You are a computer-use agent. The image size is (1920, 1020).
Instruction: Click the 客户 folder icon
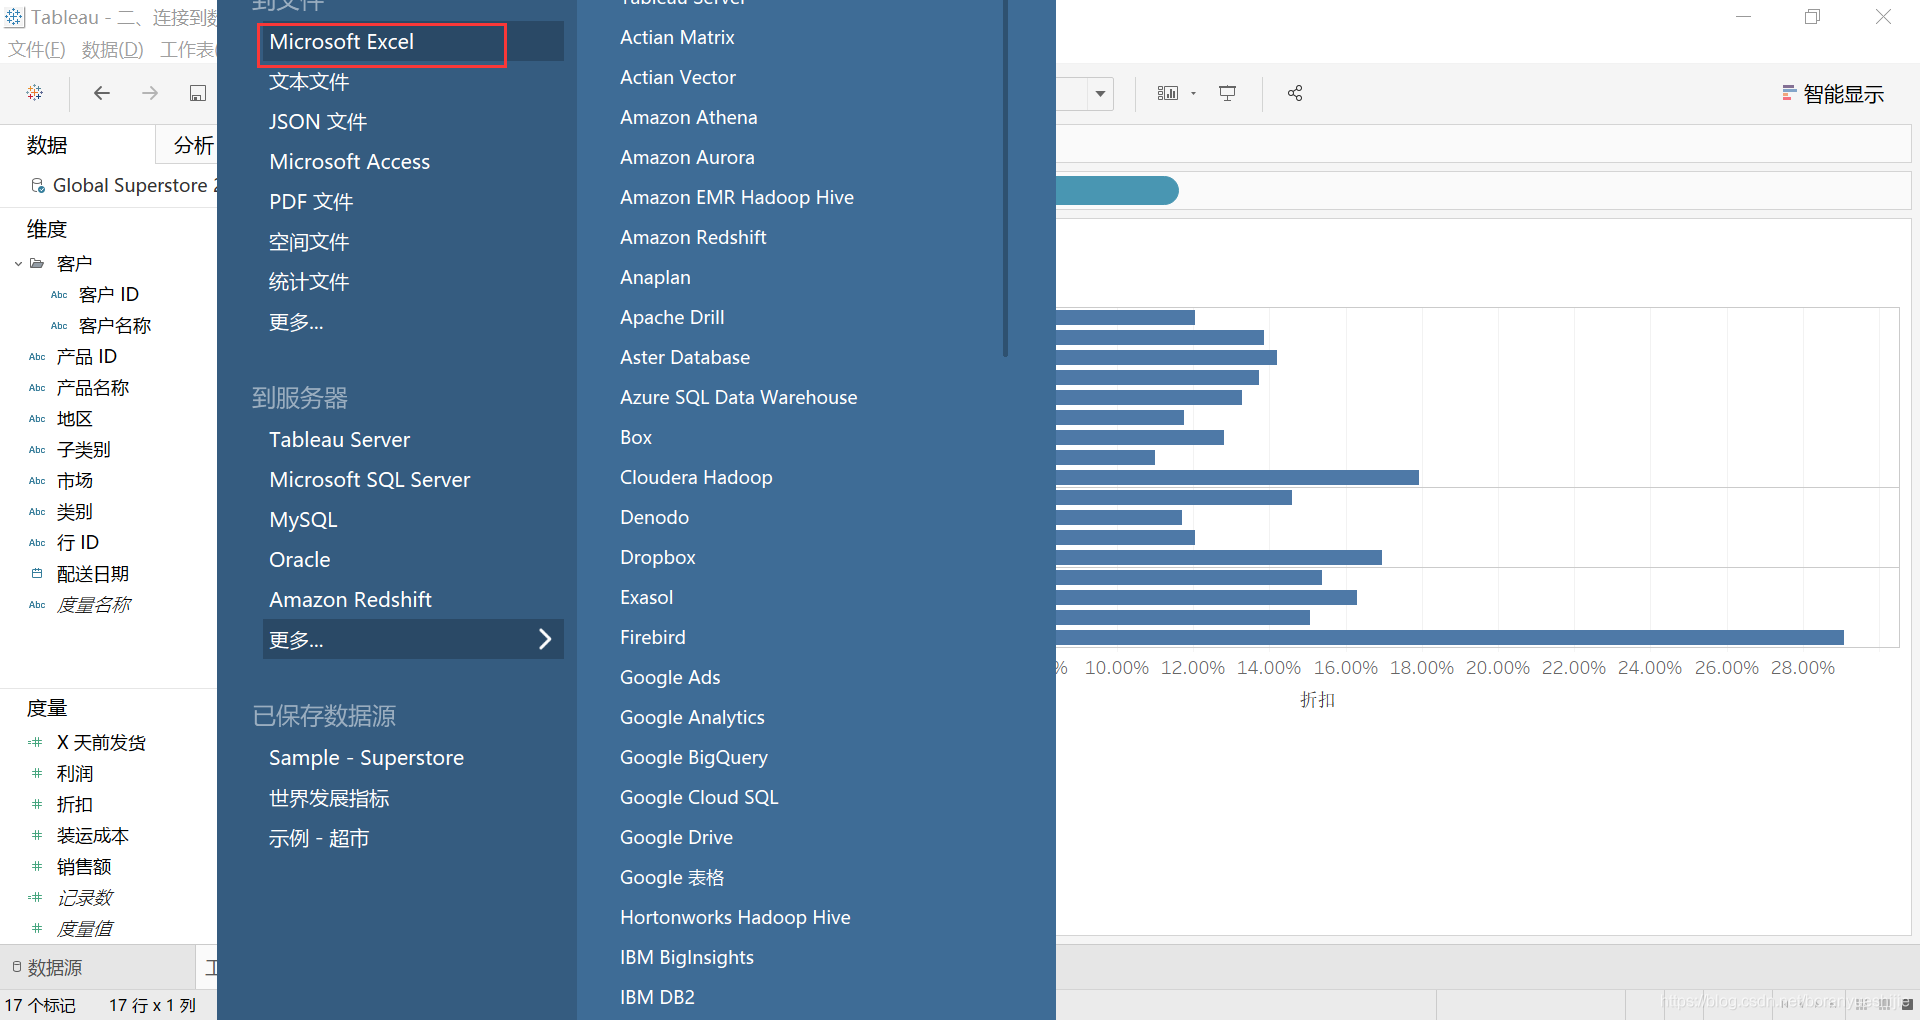pos(37,264)
